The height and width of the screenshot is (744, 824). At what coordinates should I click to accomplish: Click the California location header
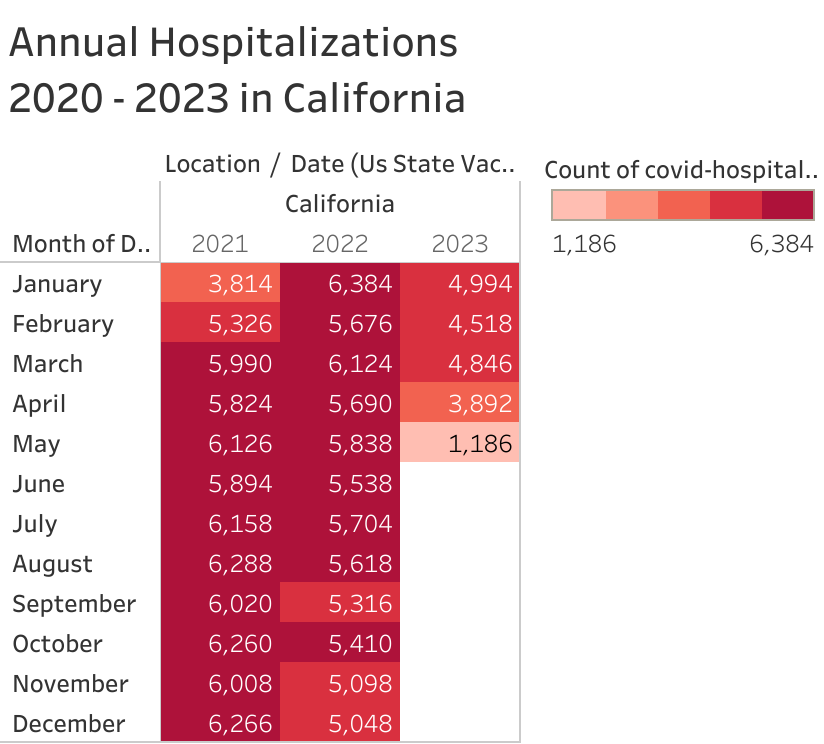click(340, 204)
